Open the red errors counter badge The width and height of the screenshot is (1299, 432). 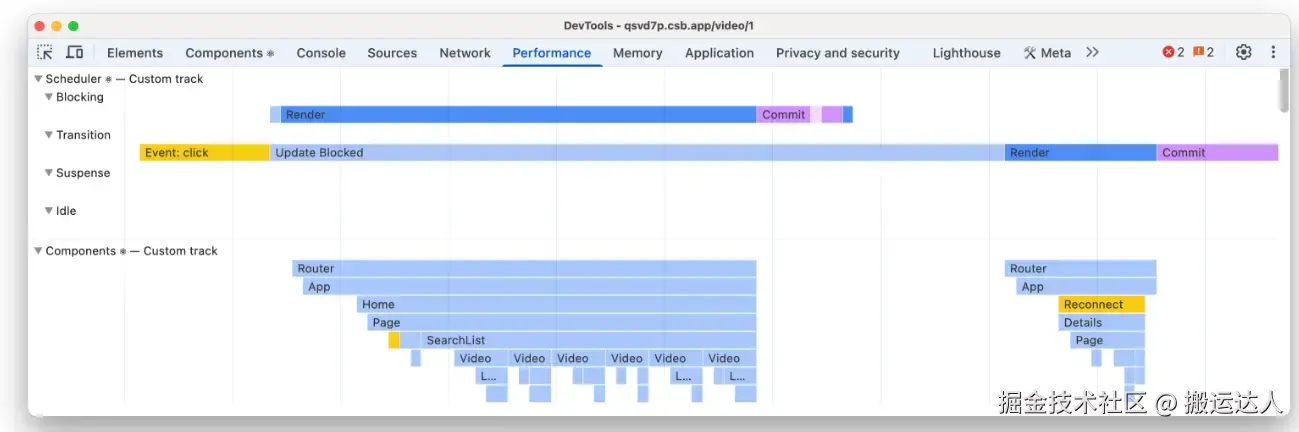point(1173,52)
